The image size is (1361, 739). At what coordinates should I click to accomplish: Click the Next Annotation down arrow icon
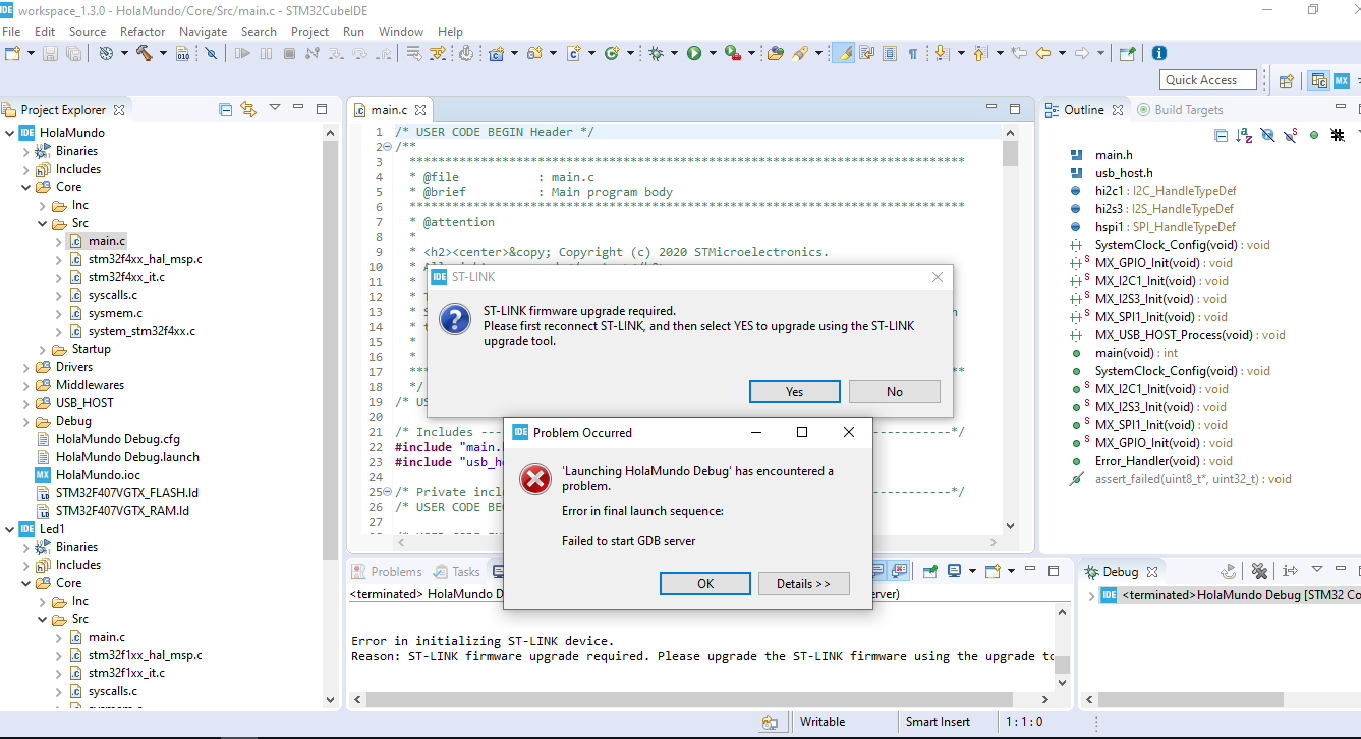point(941,53)
